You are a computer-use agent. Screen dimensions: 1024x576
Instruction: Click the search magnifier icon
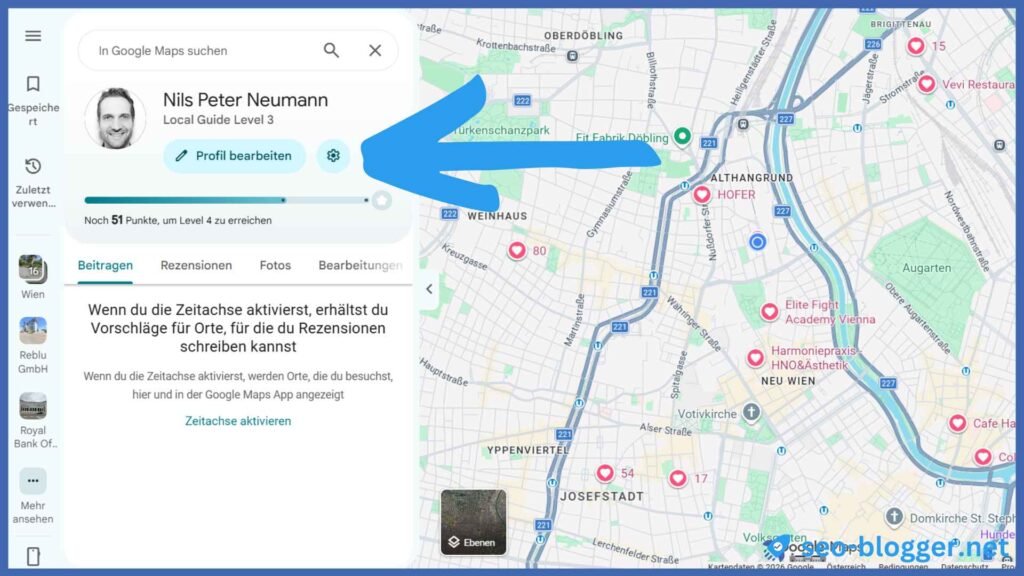click(x=331, y=50)
